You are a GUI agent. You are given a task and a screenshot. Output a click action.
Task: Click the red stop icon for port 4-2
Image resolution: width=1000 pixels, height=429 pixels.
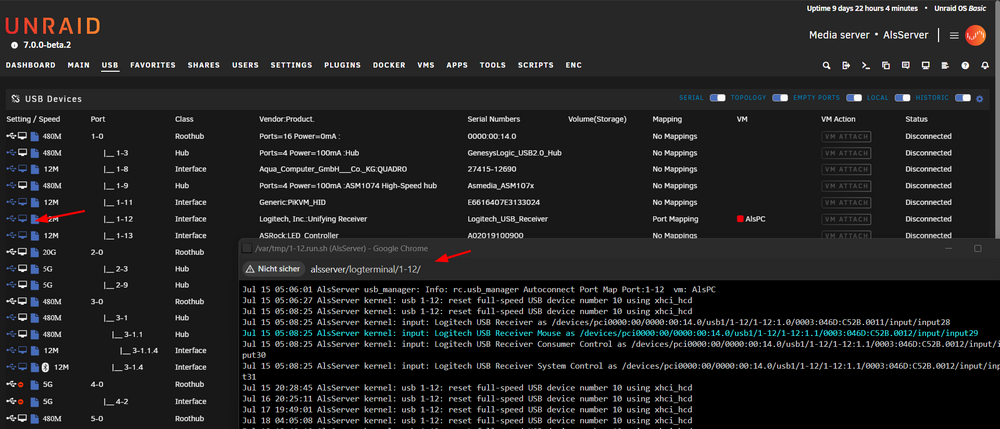(x=21, y=401)
